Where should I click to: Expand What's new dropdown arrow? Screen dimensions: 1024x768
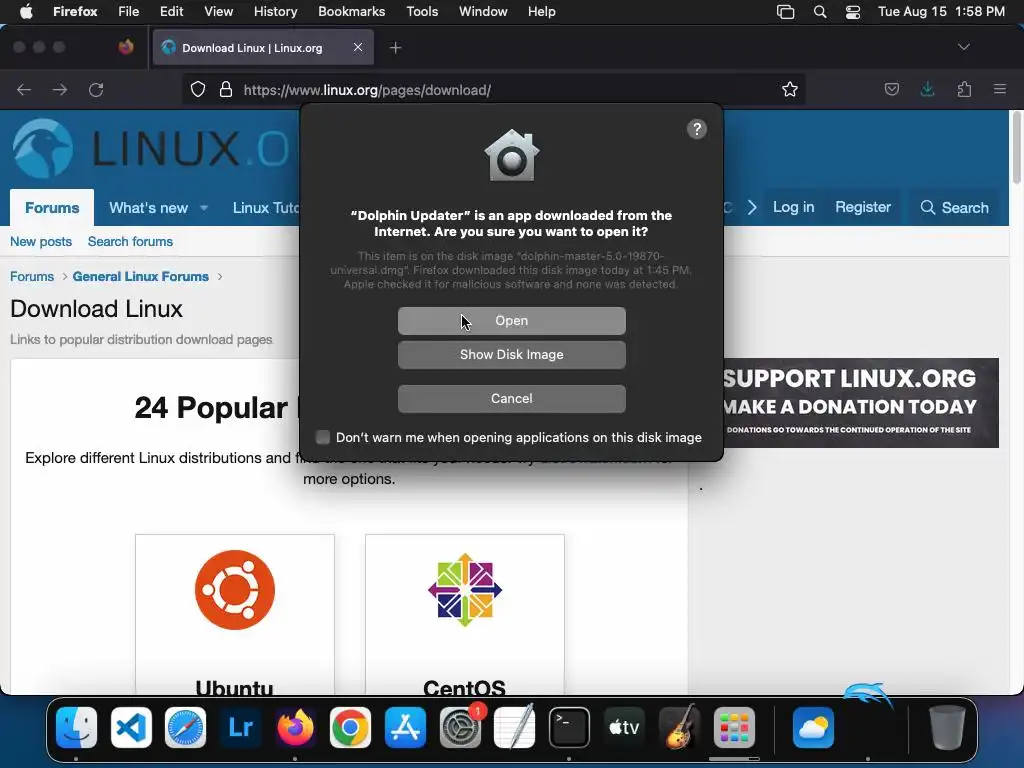[204, 208]
